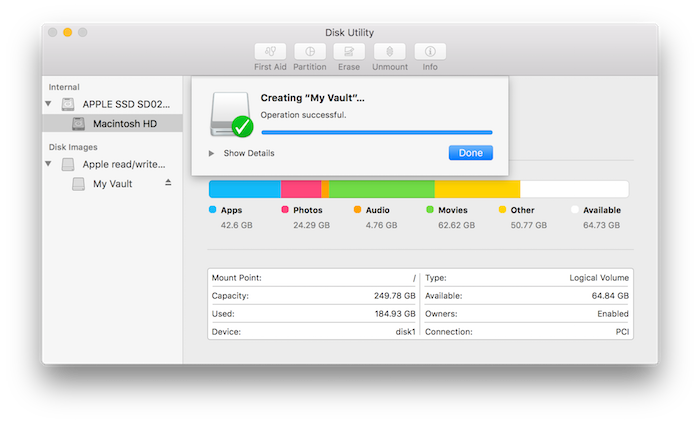The width and height of the screenshot is (700, 424).
Task: Click the 4.76 GB Audio value
Action: [x=381, y=225]
